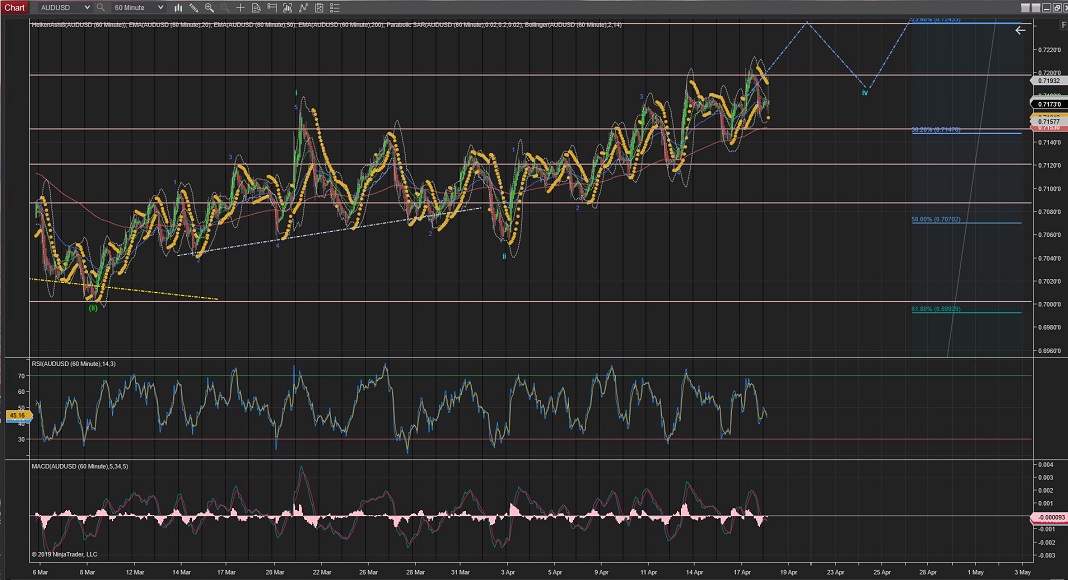Click the F button on the price axis
The height and width of the screenshot is (580, 1068).
(x=1063, y=25)
